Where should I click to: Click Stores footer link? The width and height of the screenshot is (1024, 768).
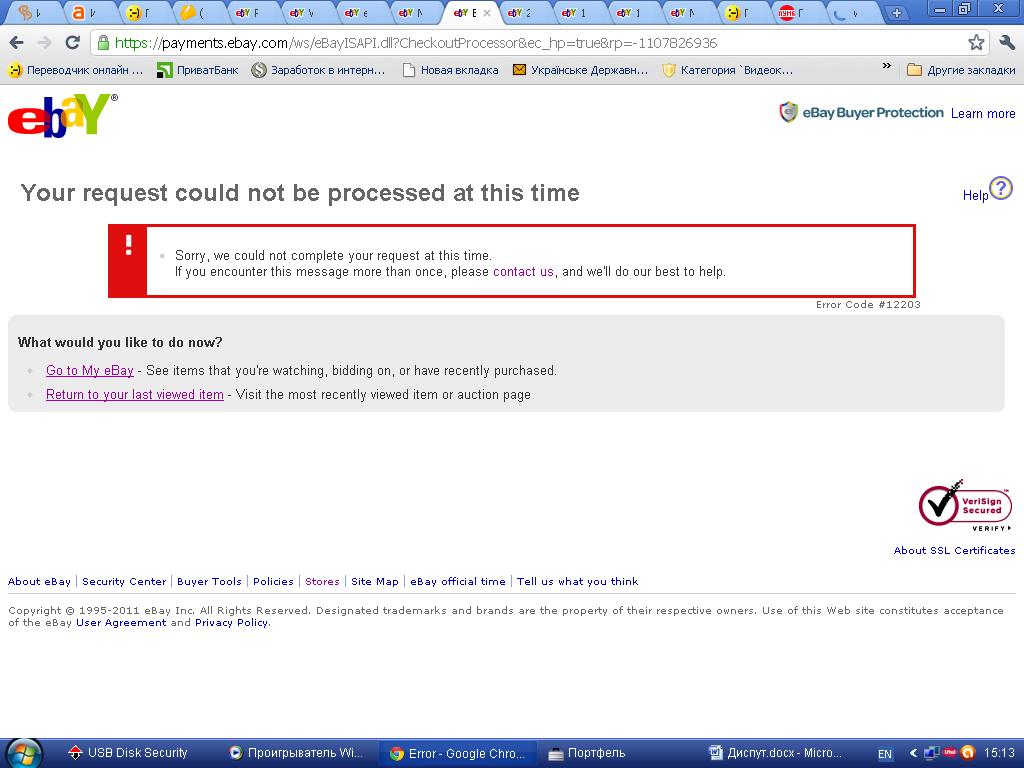click(x=322, y=581)
